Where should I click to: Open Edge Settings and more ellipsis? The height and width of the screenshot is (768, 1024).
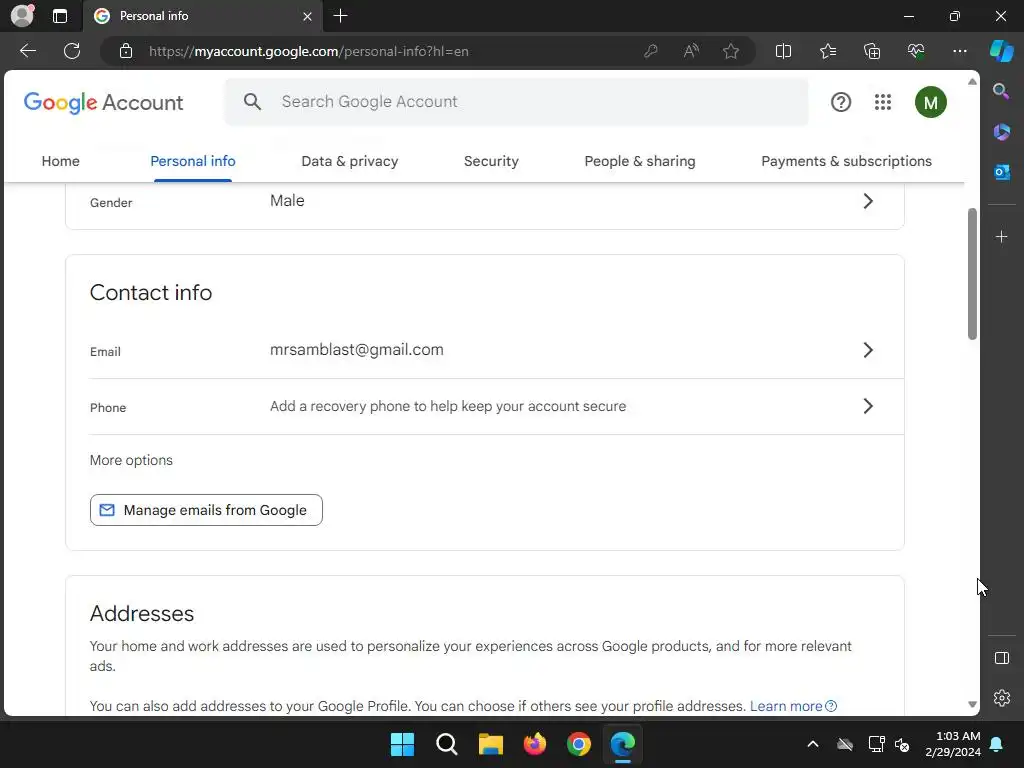click(x=959, y=51)
